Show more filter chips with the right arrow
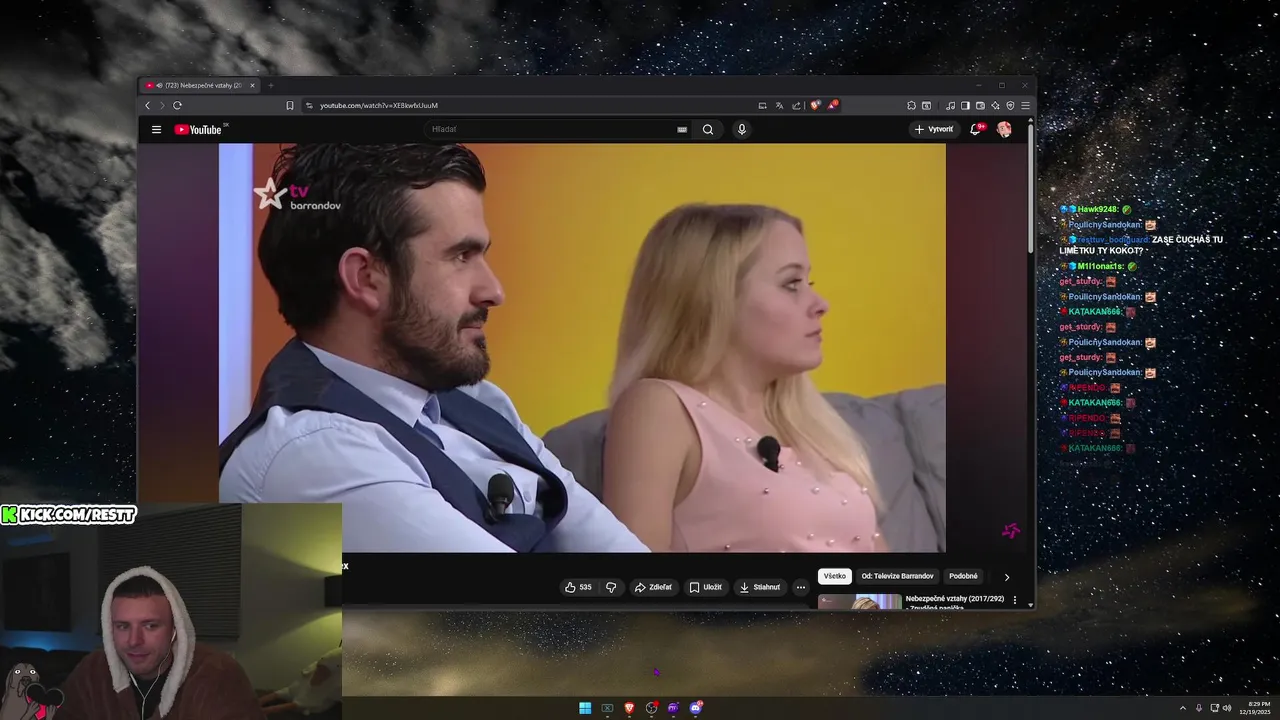 (x=1007, y=577)
